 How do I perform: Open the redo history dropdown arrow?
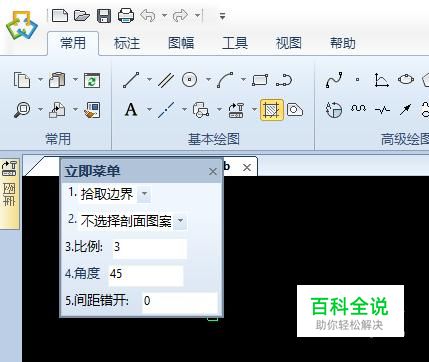click(x=197, y=15)
